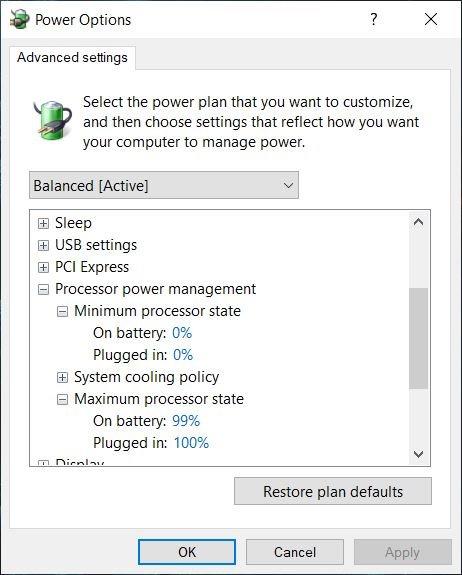Open the Balanced [Active] power plan dropdown
This screenshot has height=575, width=462.
pos(164,185)
